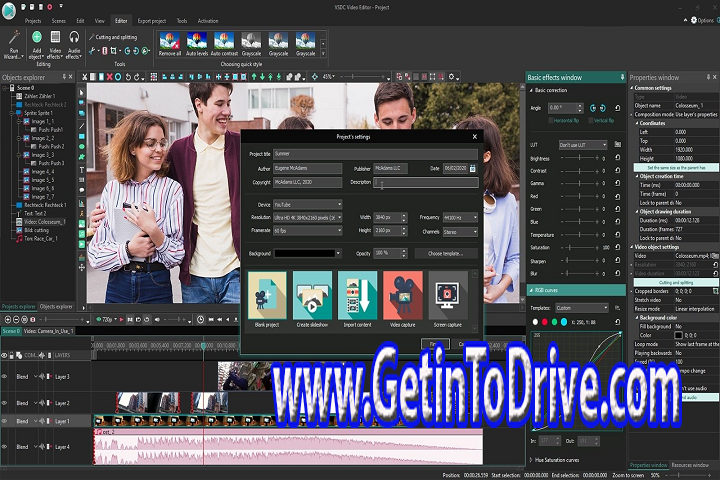Click Cutting and splitting button in Properties
Image resolution: width=720 pixels, height=480 pixels.
(676, 282)
